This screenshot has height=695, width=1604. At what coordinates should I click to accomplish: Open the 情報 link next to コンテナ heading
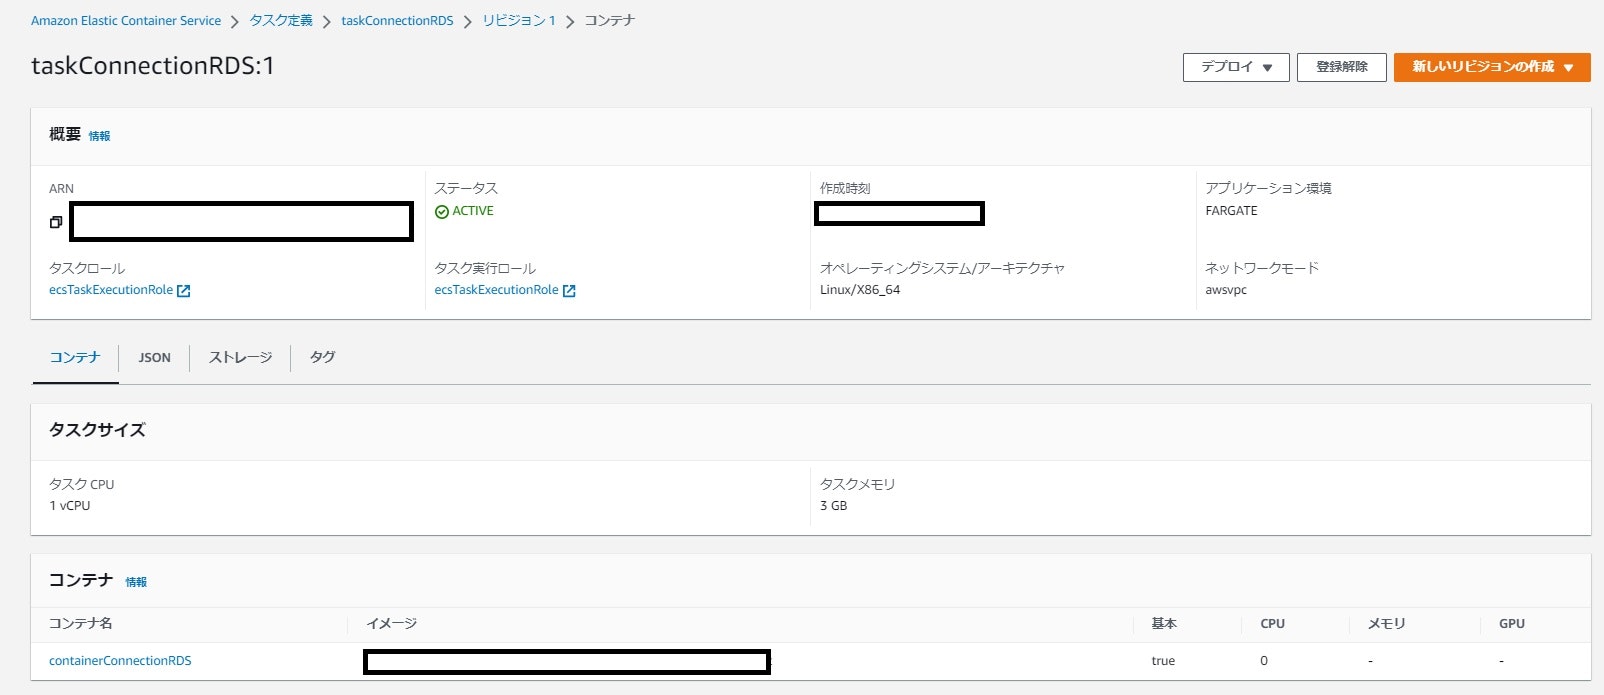coord(136,582)
